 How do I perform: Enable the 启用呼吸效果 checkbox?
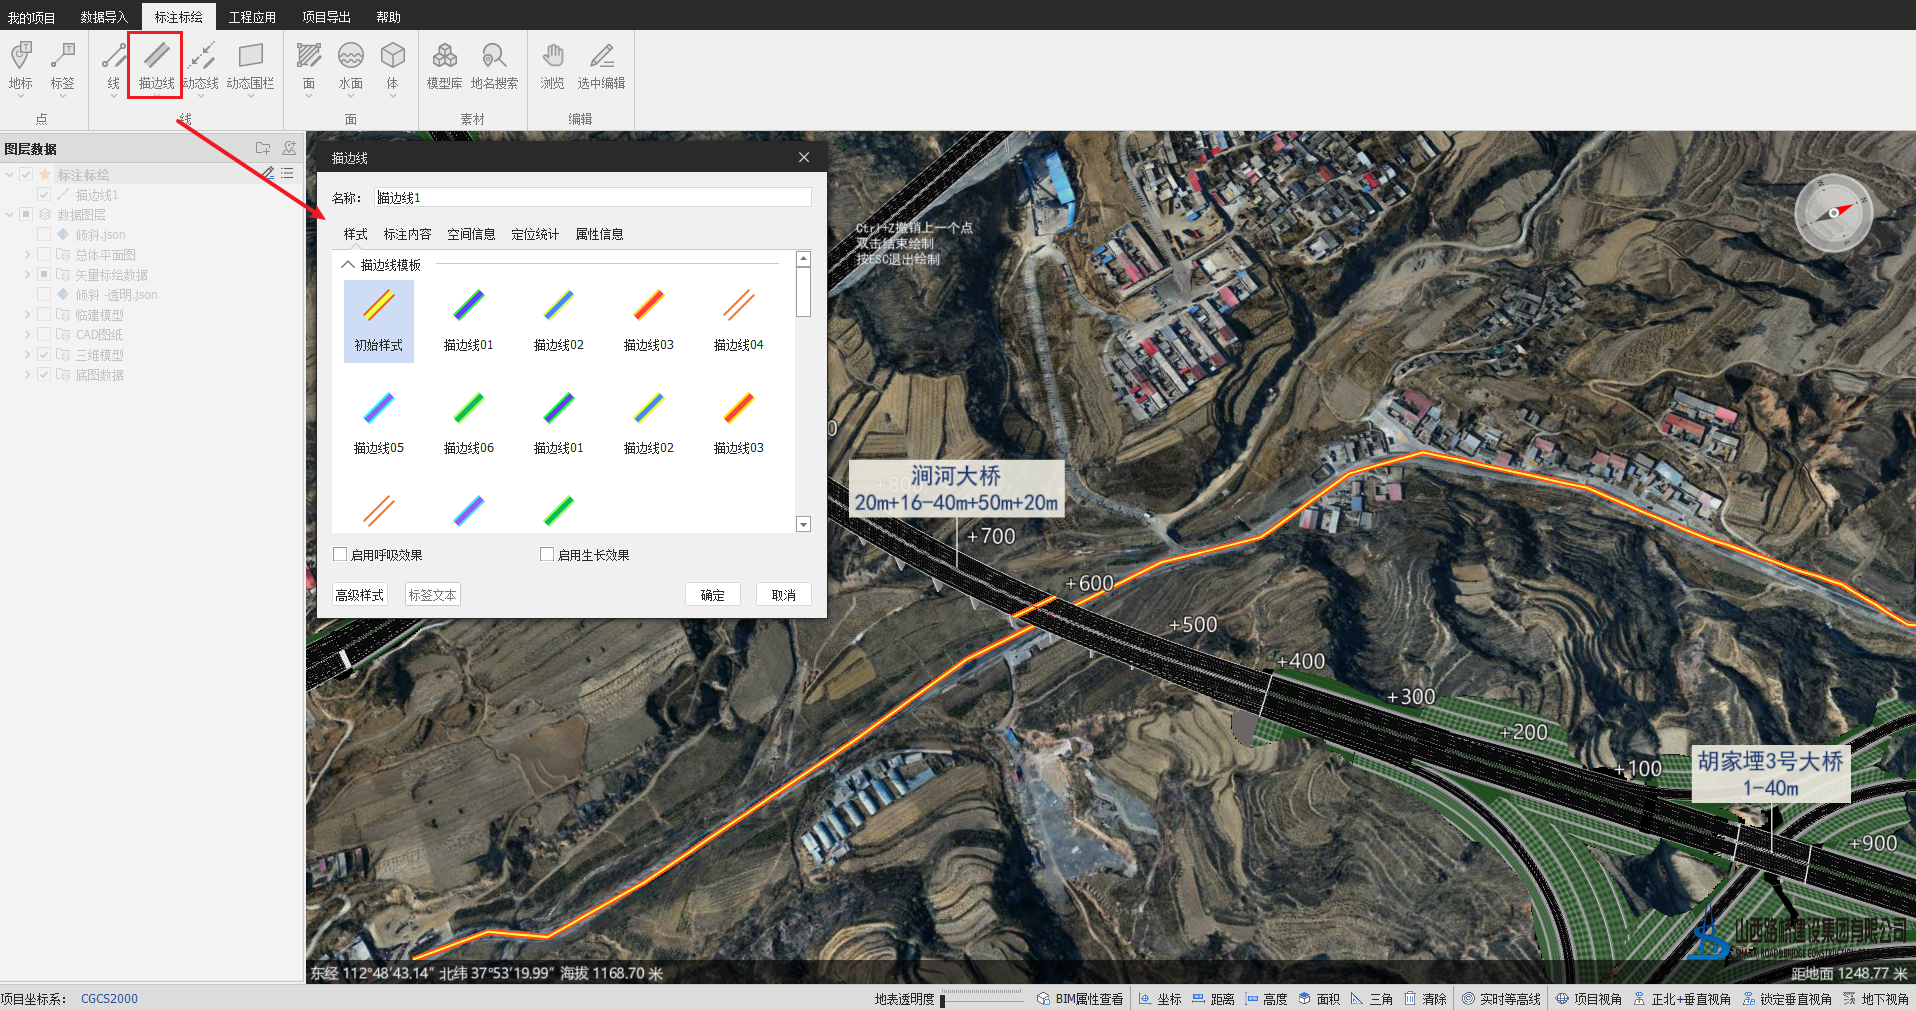point(340,554)
